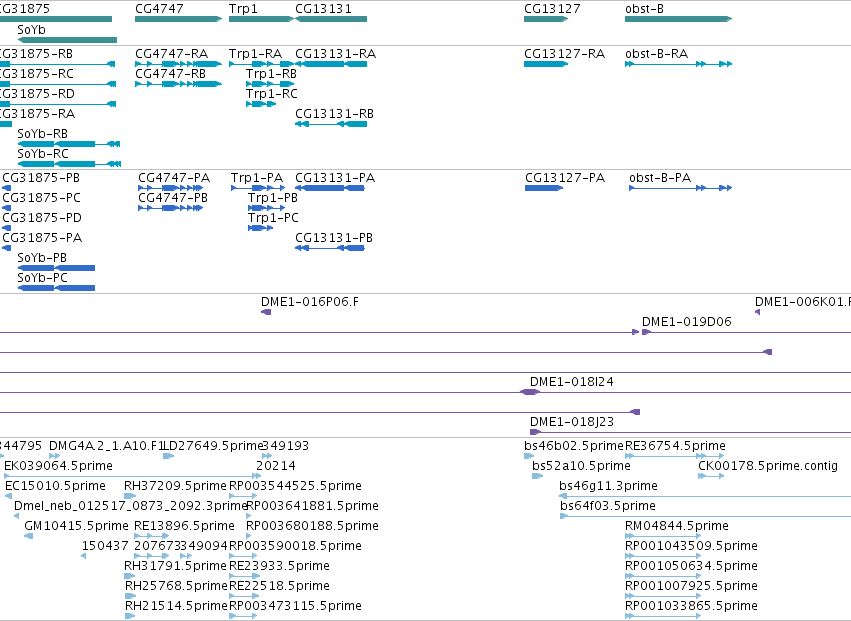Select EST bs46g11.3prime
The height and width of the screenshot is (621, 851).
pos(705,496)
